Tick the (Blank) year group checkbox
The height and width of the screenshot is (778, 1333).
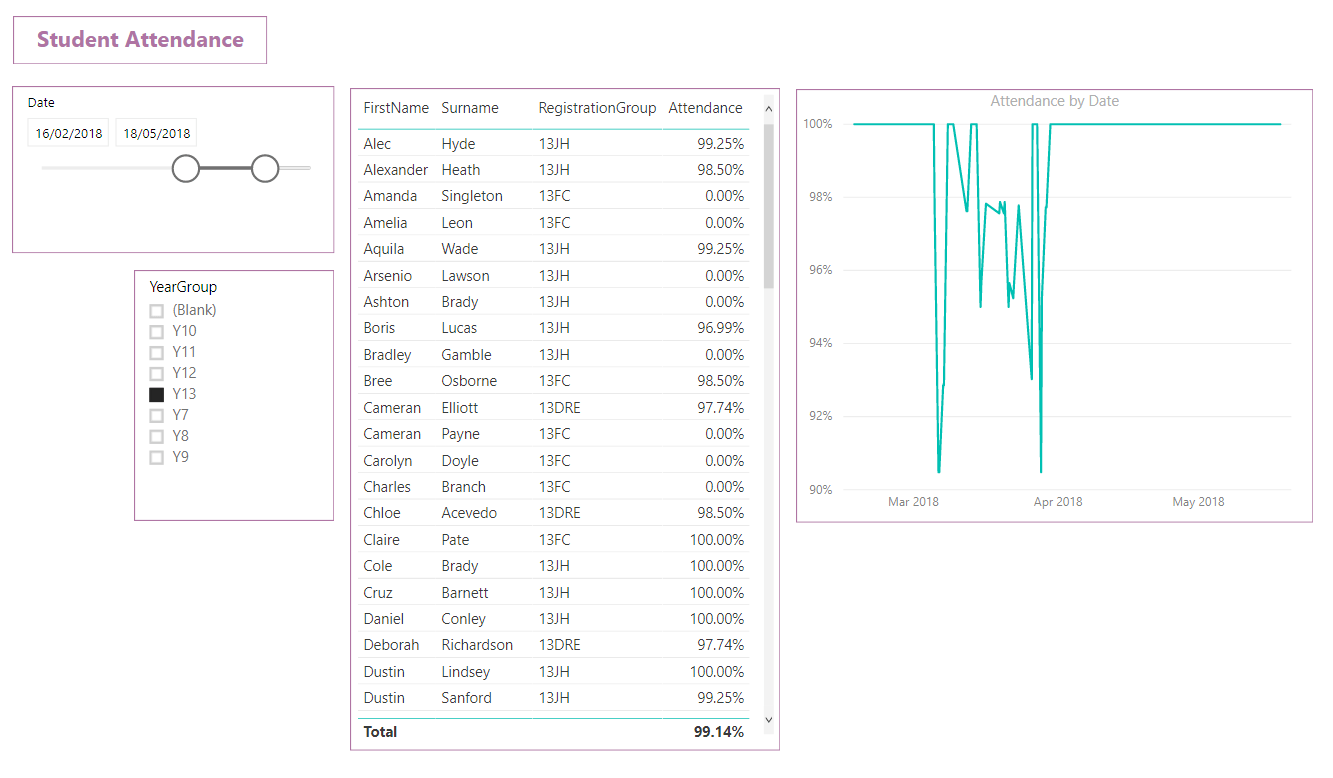click(156, 311)
